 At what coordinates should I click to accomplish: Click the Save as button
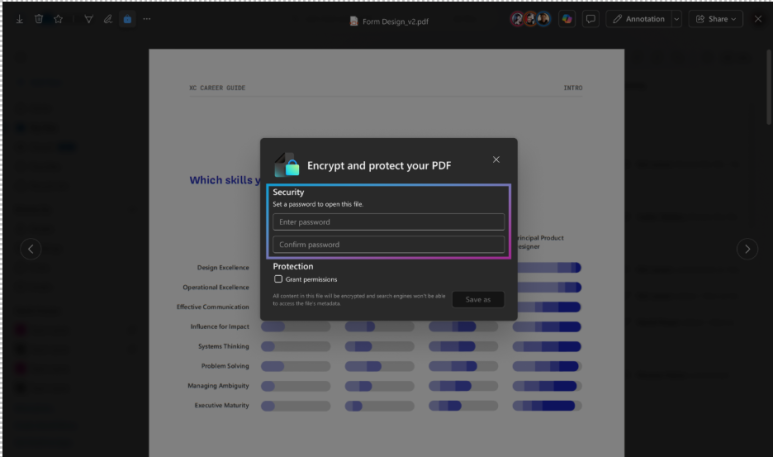pos(478,299)
